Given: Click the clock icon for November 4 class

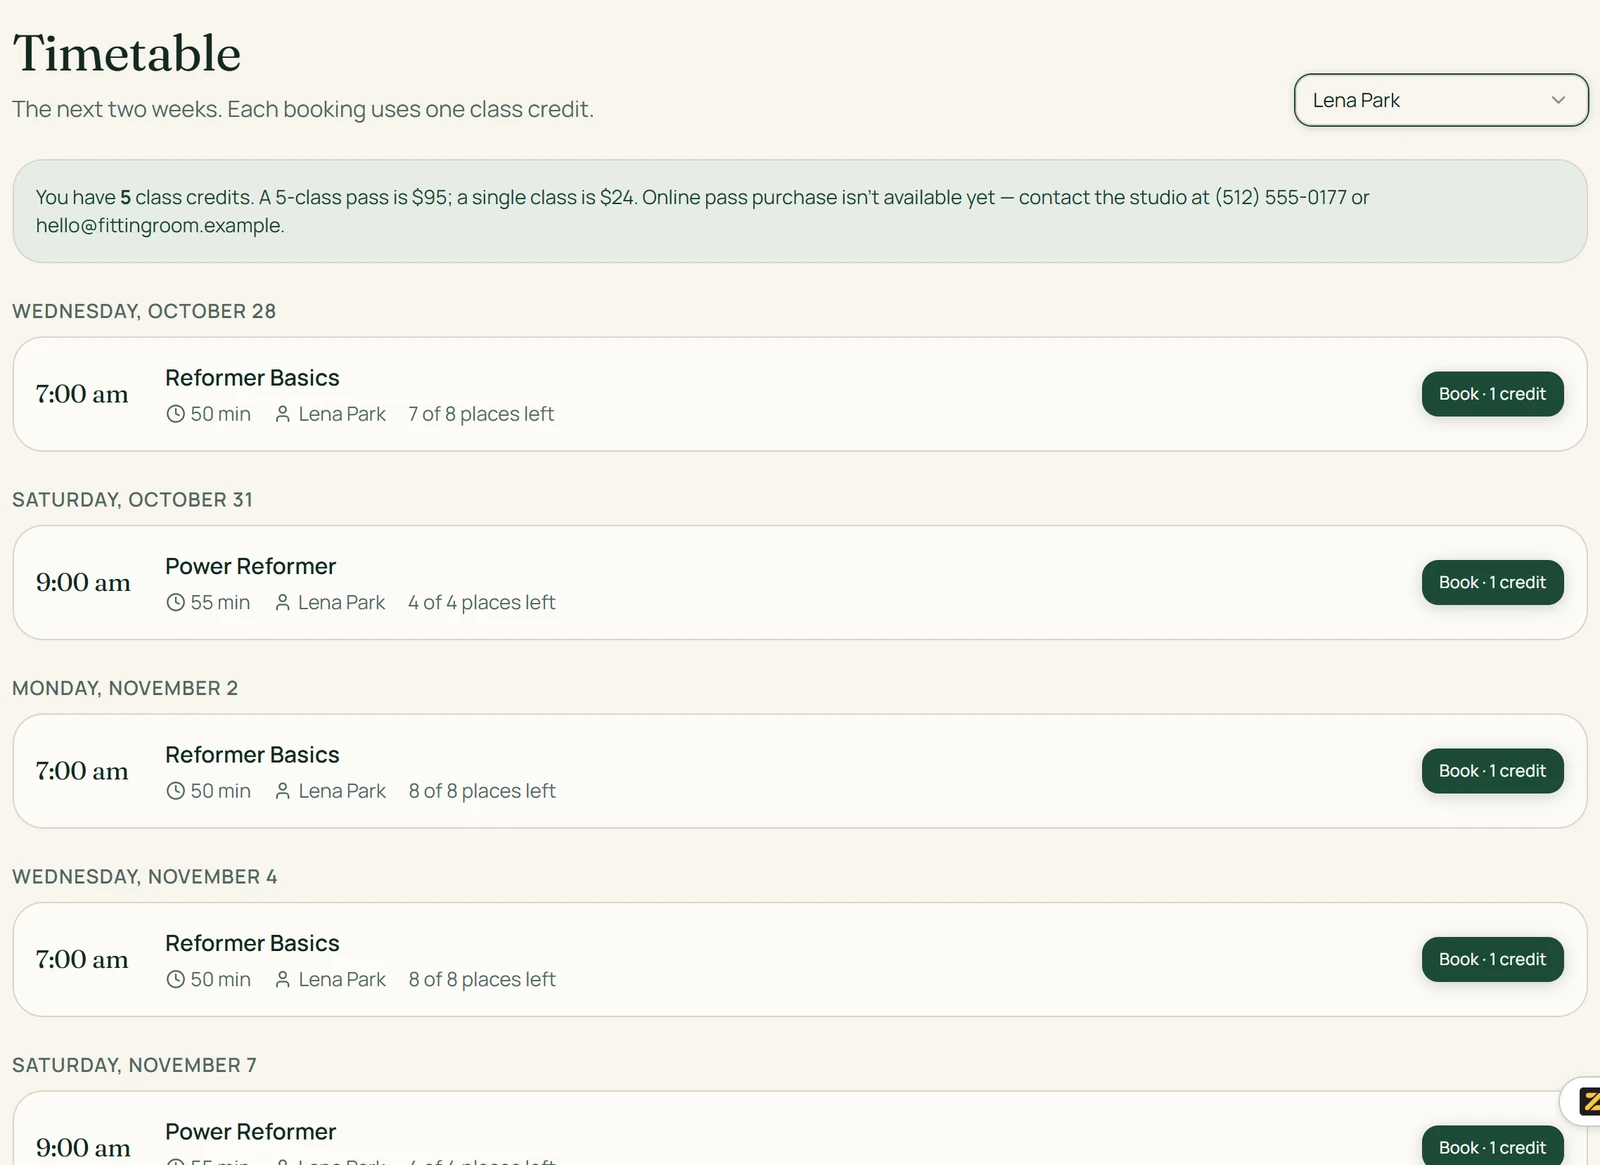Looking at the screenshot, I should [175, 979].
